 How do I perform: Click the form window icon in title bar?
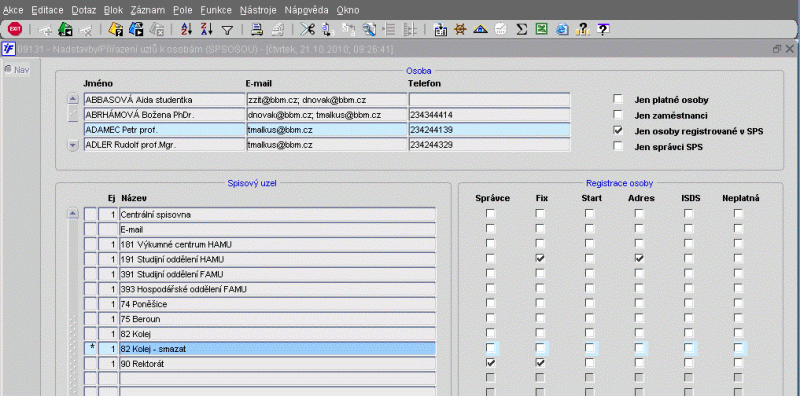click(9, 49)
